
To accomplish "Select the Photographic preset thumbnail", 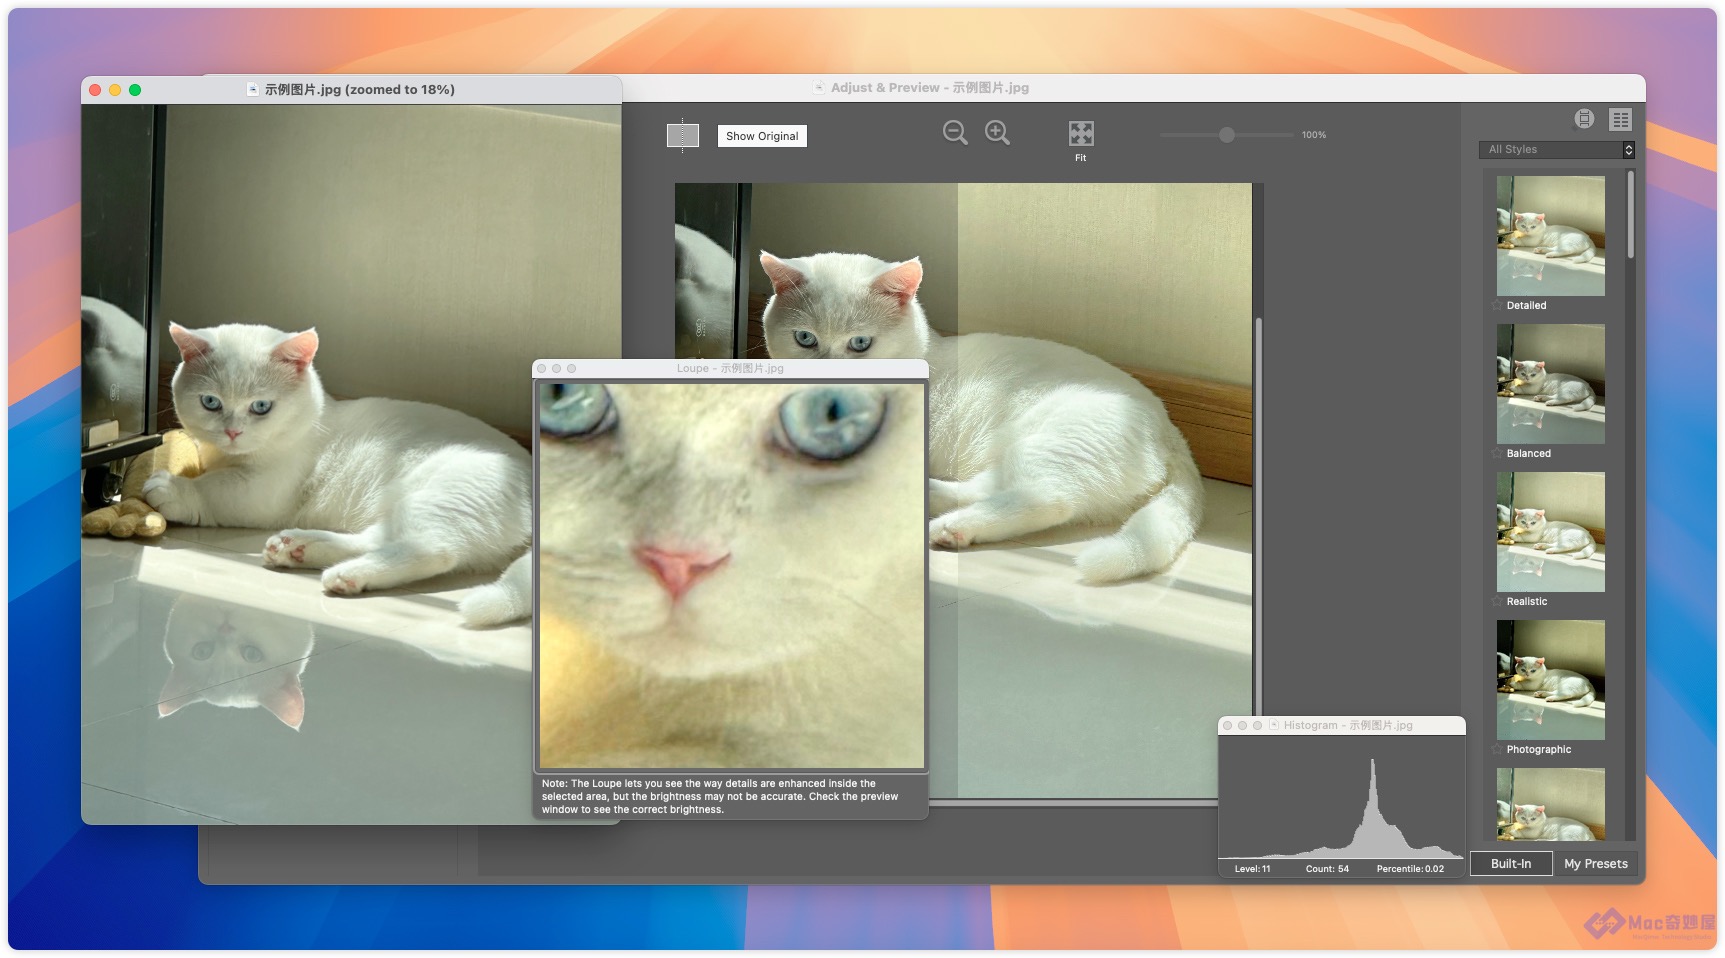I will click(1551, 680).
